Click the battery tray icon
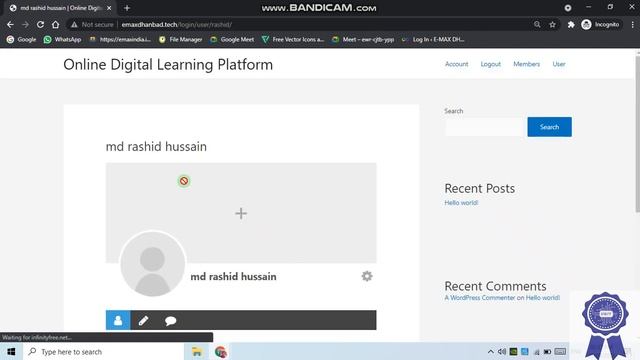This screenshot has width=640, height=360. click(547, 351)
